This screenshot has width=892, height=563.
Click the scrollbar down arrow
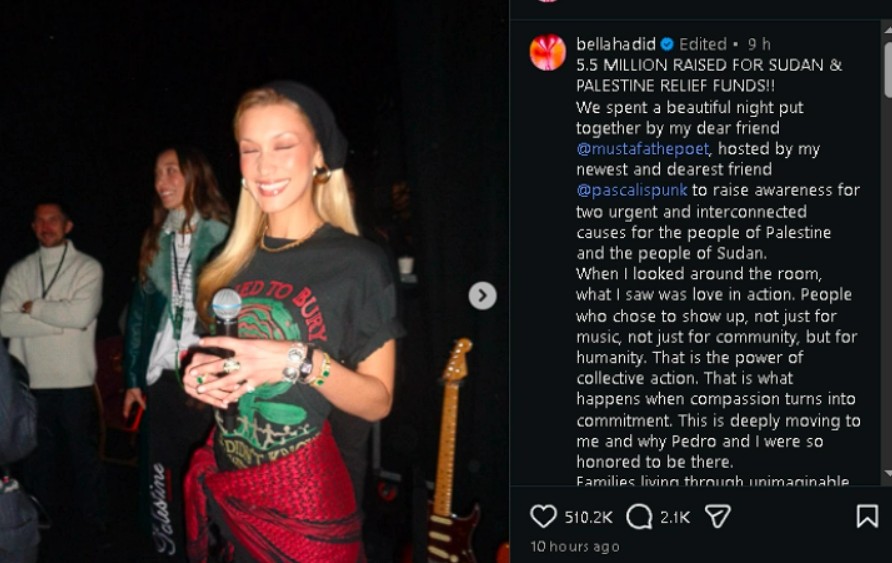888,473
